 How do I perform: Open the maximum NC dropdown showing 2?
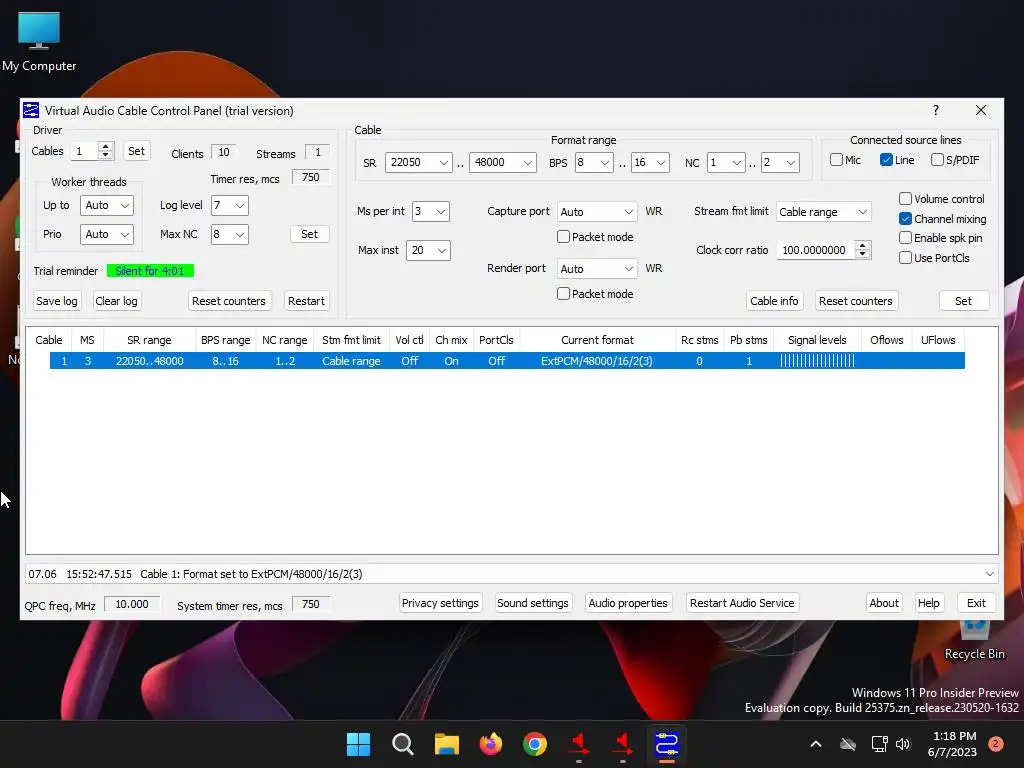pyautogui.click(x=780, y=162)
